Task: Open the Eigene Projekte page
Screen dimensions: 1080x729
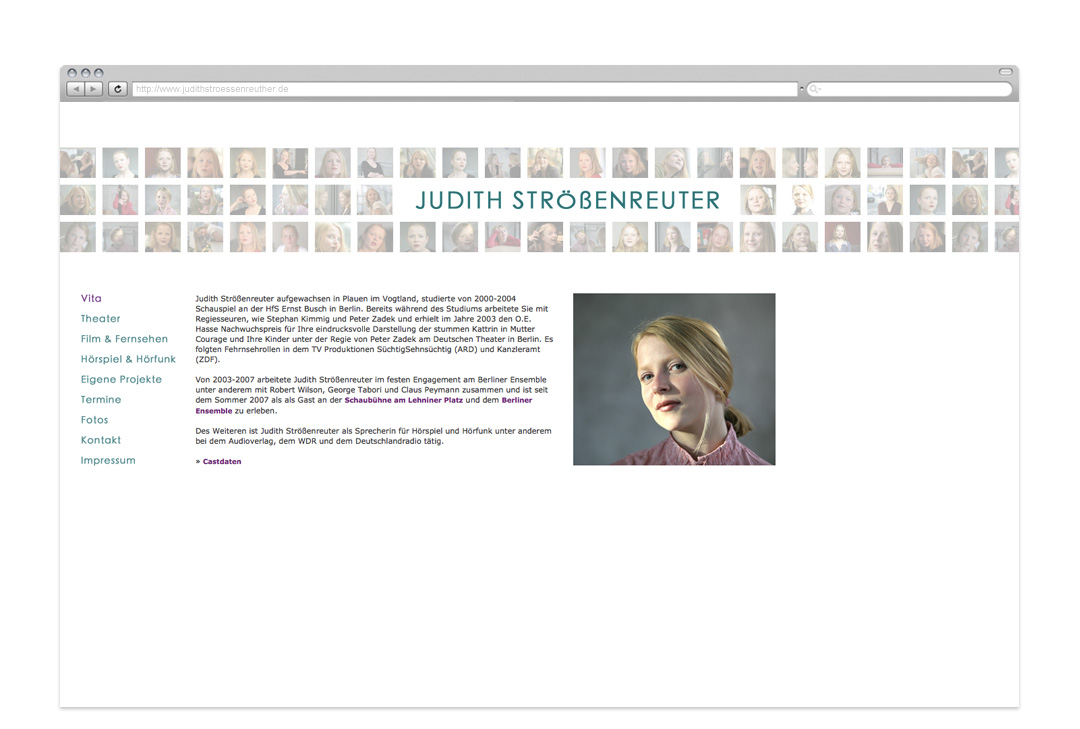Action: pyautogui.click(x=121, y=380)
